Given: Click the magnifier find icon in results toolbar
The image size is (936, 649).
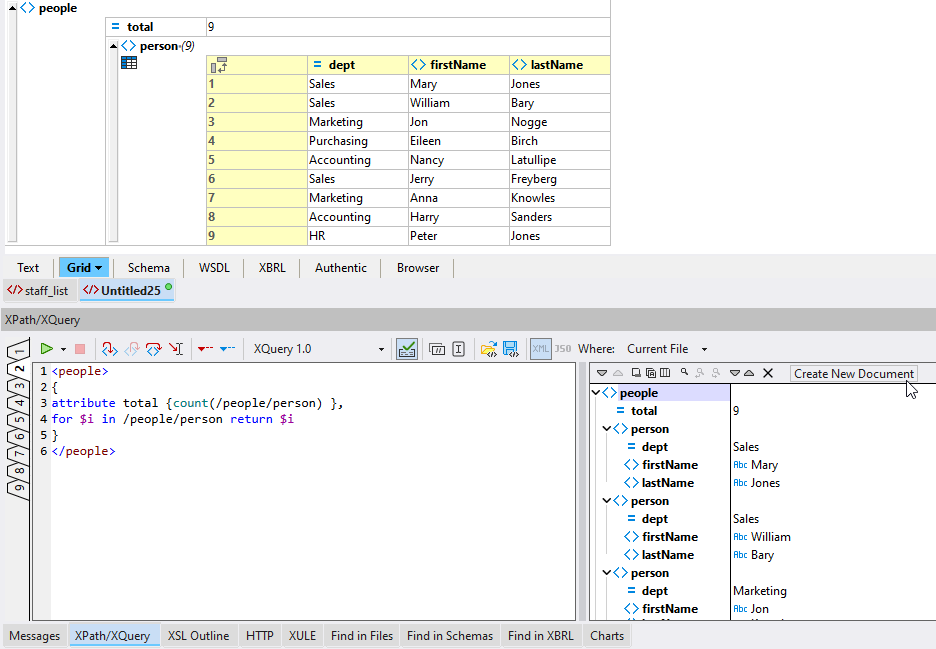Looking at the screenshot, I should click(685, 373).
